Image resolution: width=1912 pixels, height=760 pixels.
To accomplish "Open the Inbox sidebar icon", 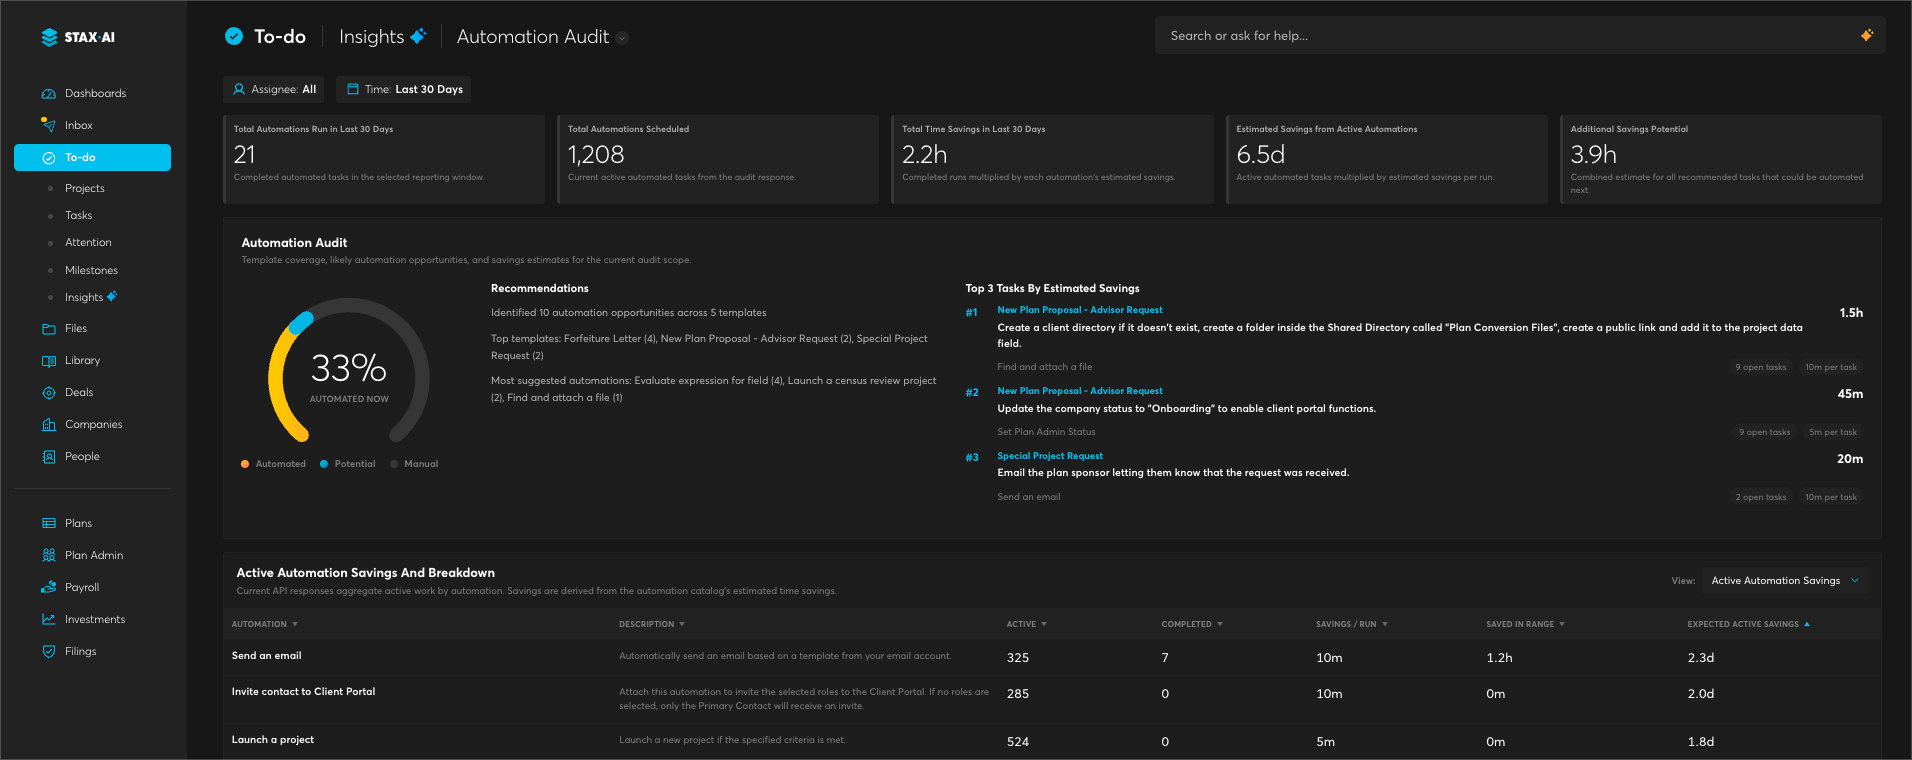I will click(x=48, y=125).
